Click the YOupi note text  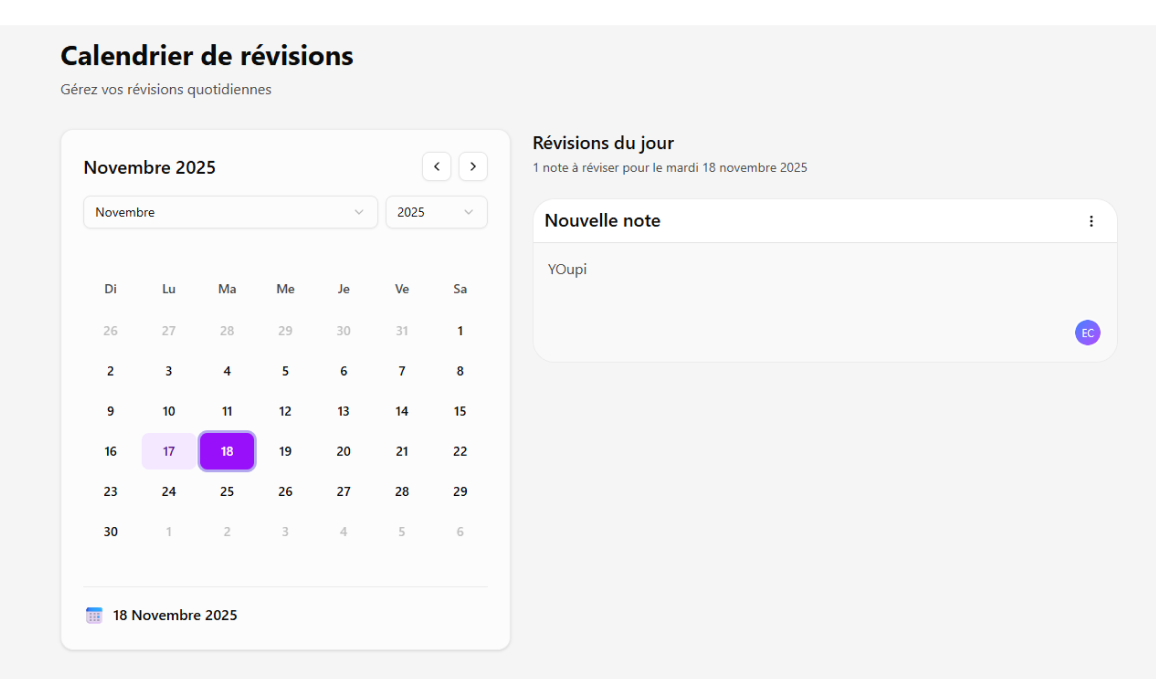(567, 269)
